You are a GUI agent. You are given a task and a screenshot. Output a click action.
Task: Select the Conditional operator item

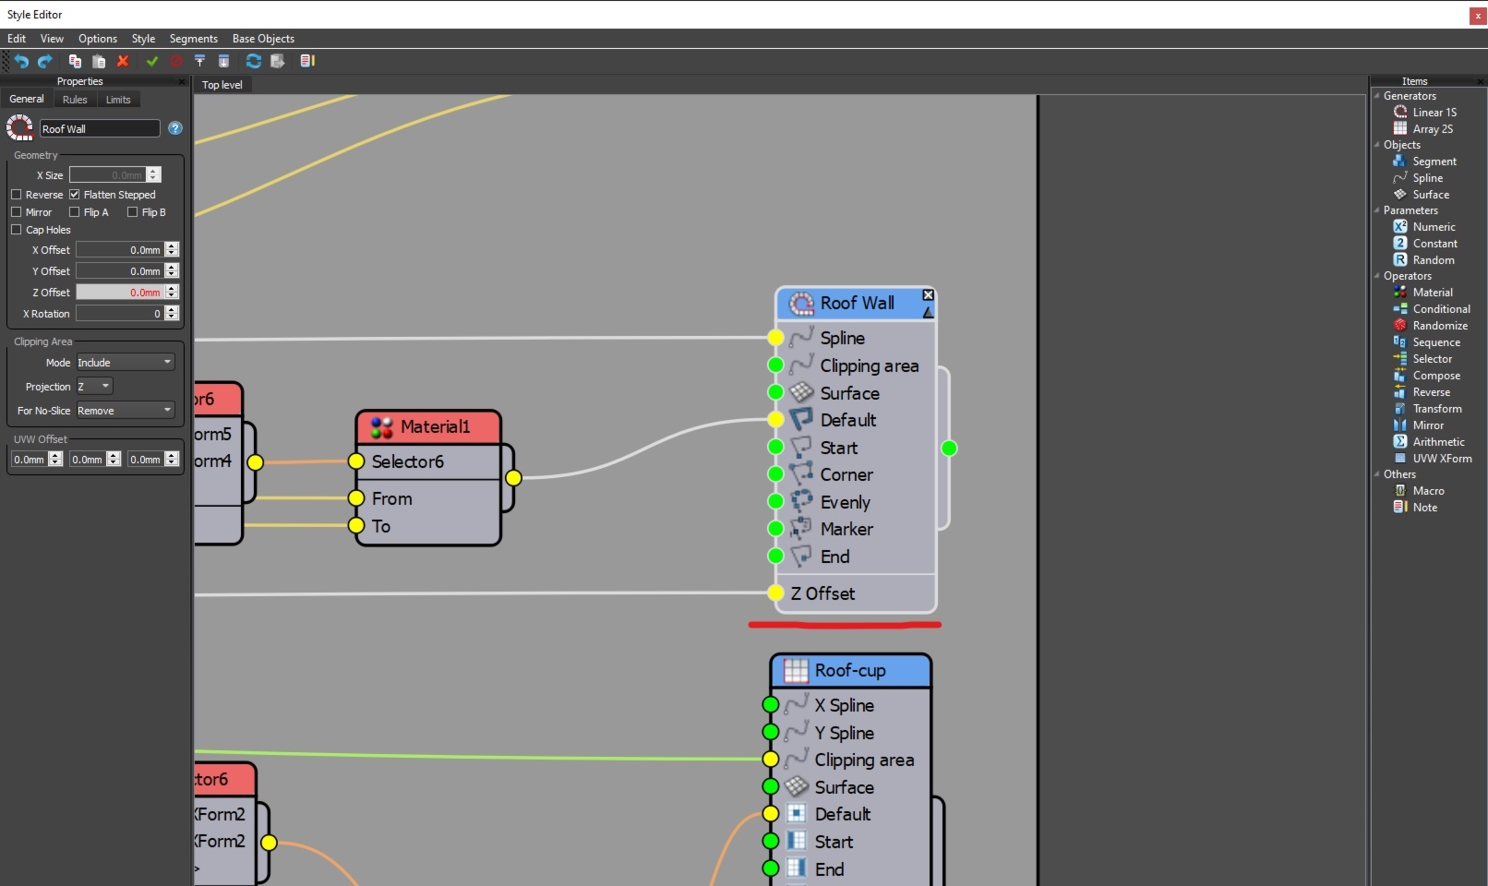1432,309
